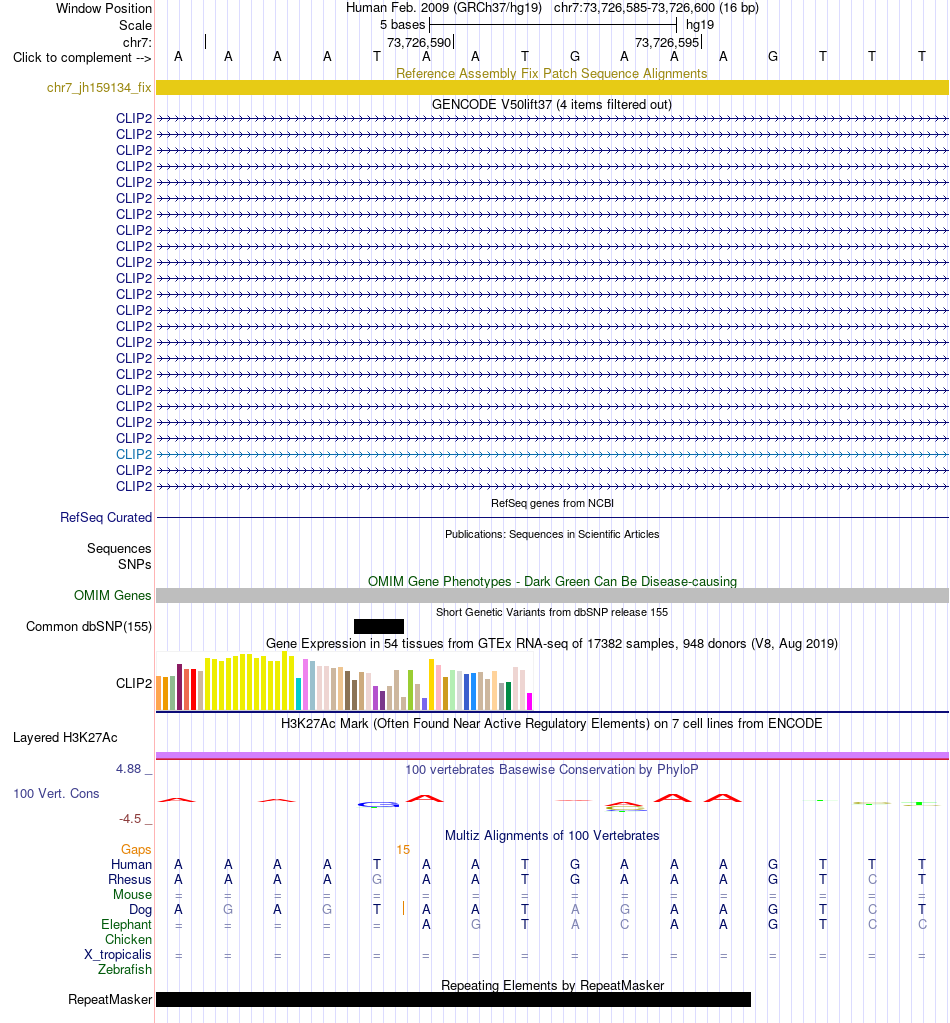Click the Mouse species label
The image size is (950, 1023).
pos(132,894)
